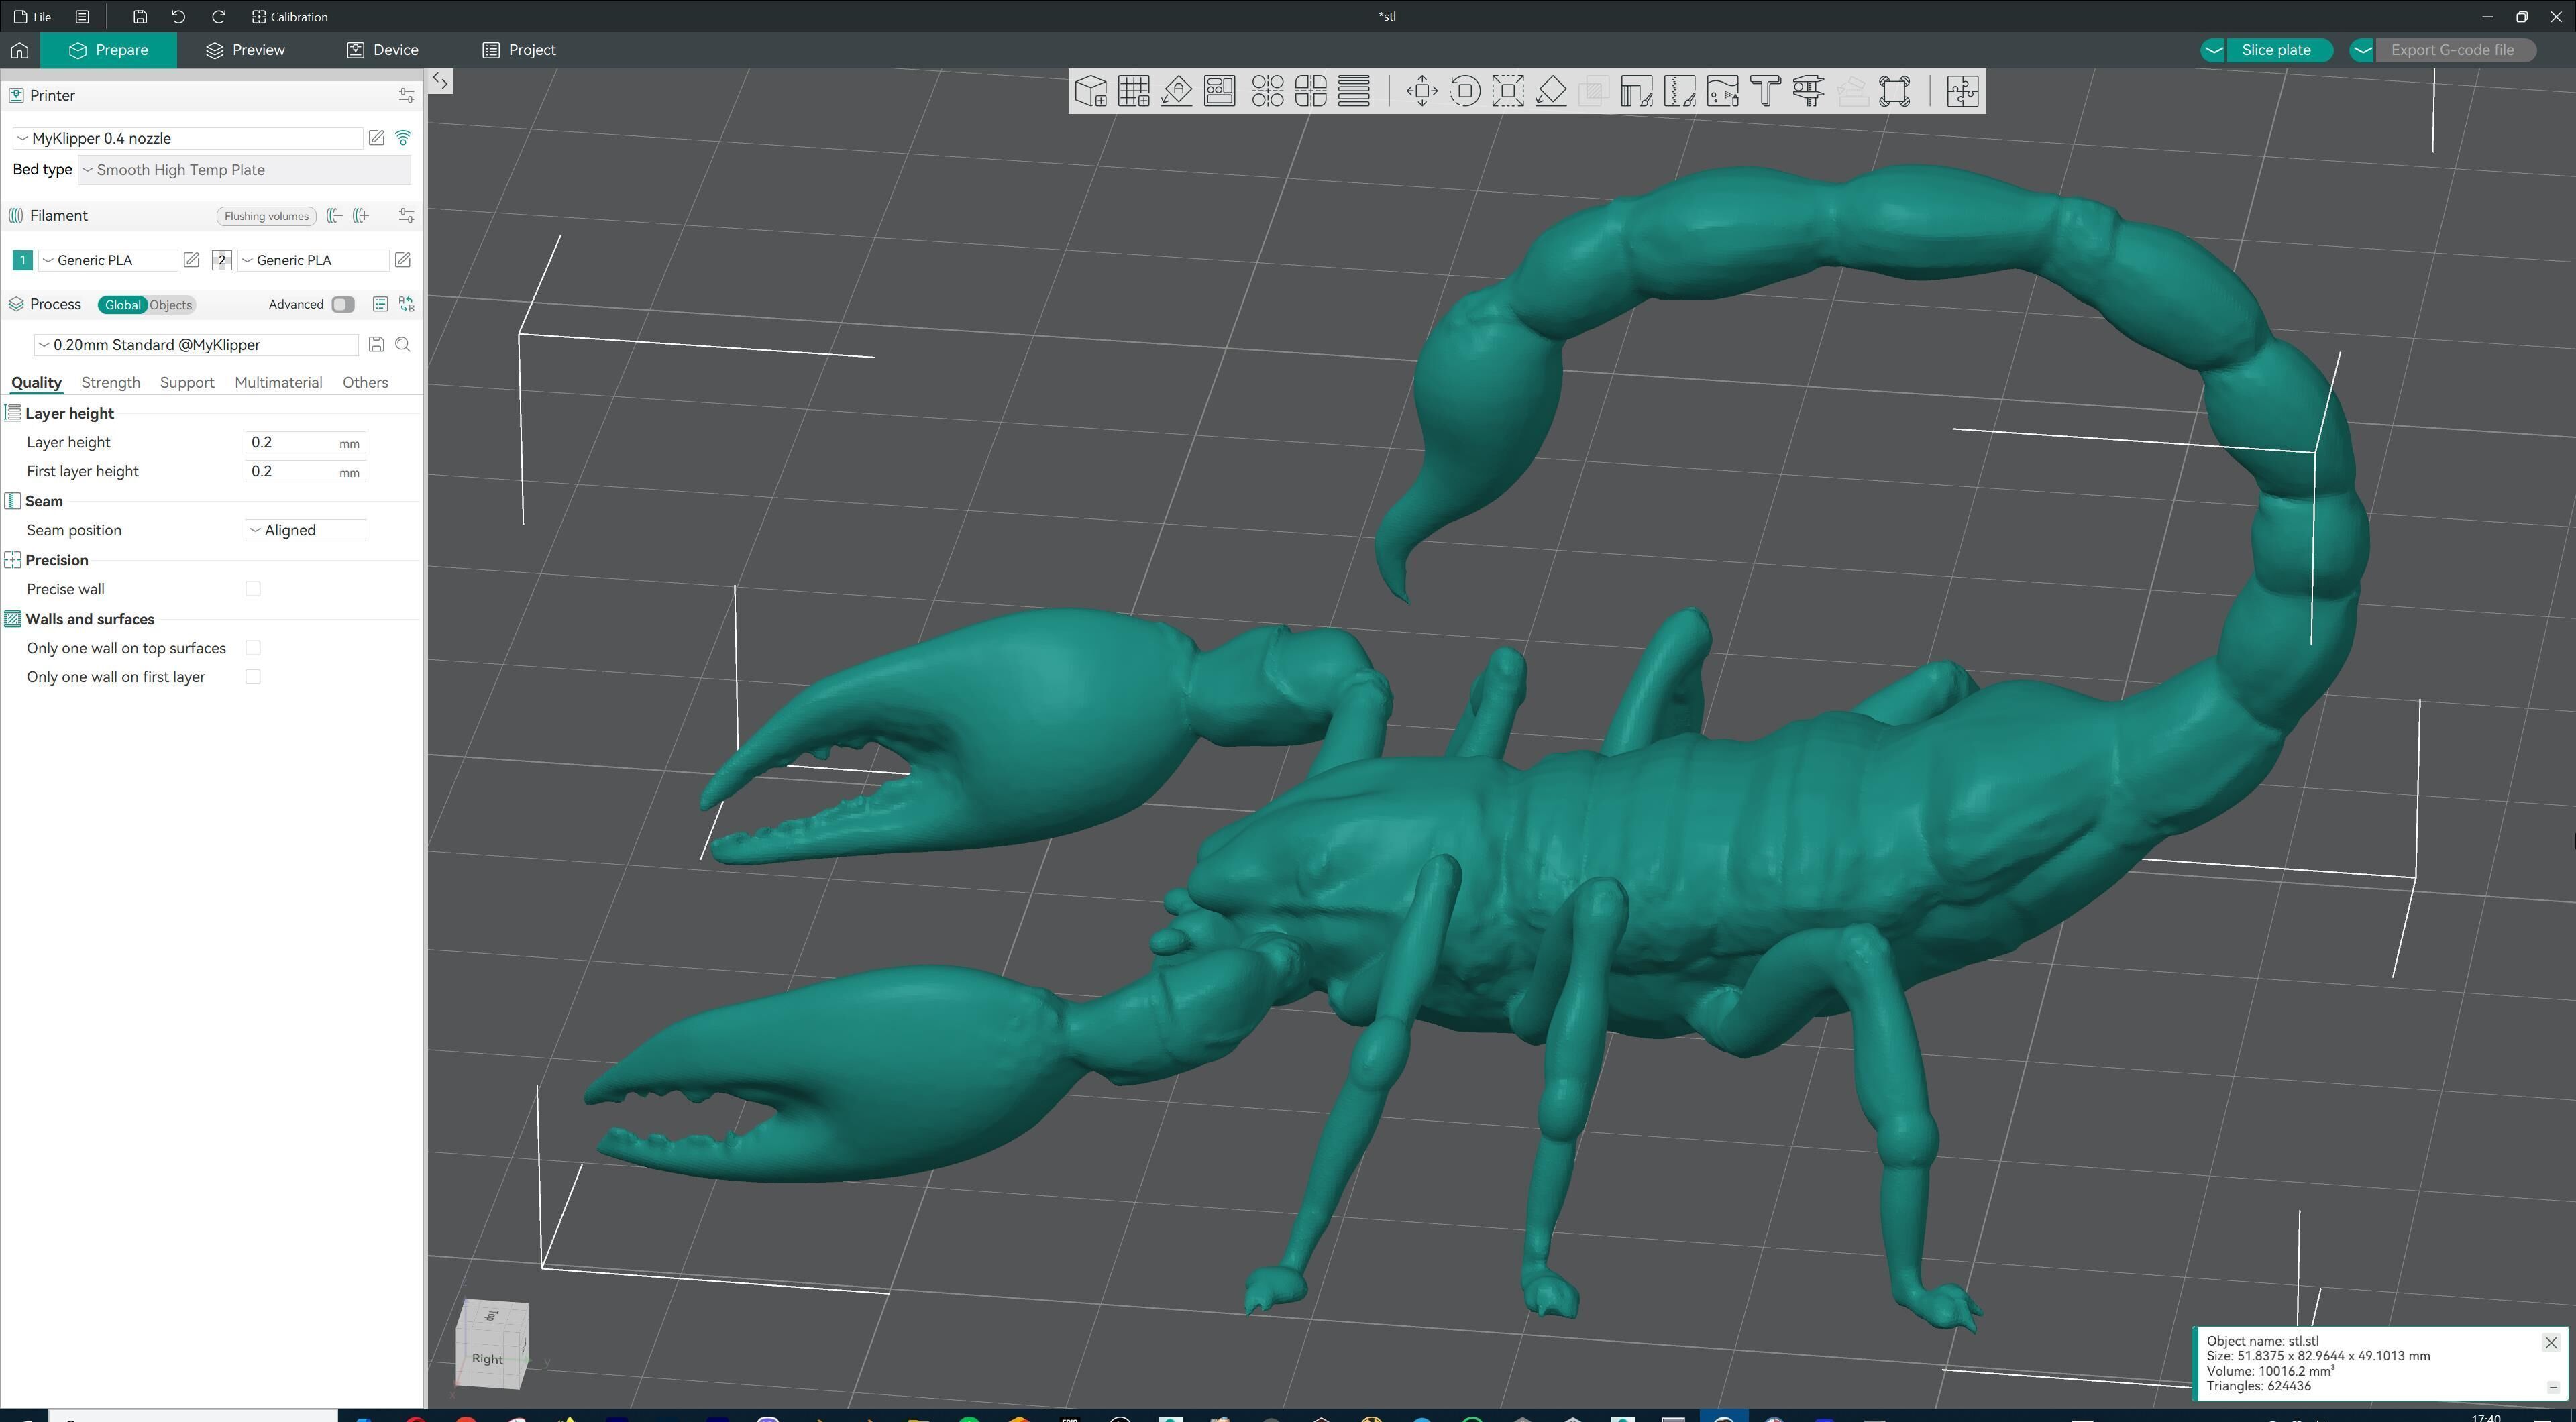Open the Bed type dropdown
Viewport: 2576px width, 1422px height.
pos(244,170)
